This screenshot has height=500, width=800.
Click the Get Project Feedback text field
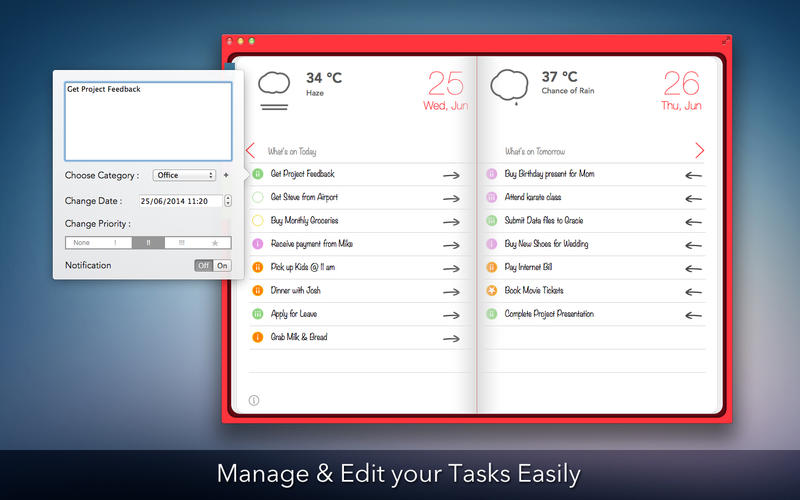148,121
